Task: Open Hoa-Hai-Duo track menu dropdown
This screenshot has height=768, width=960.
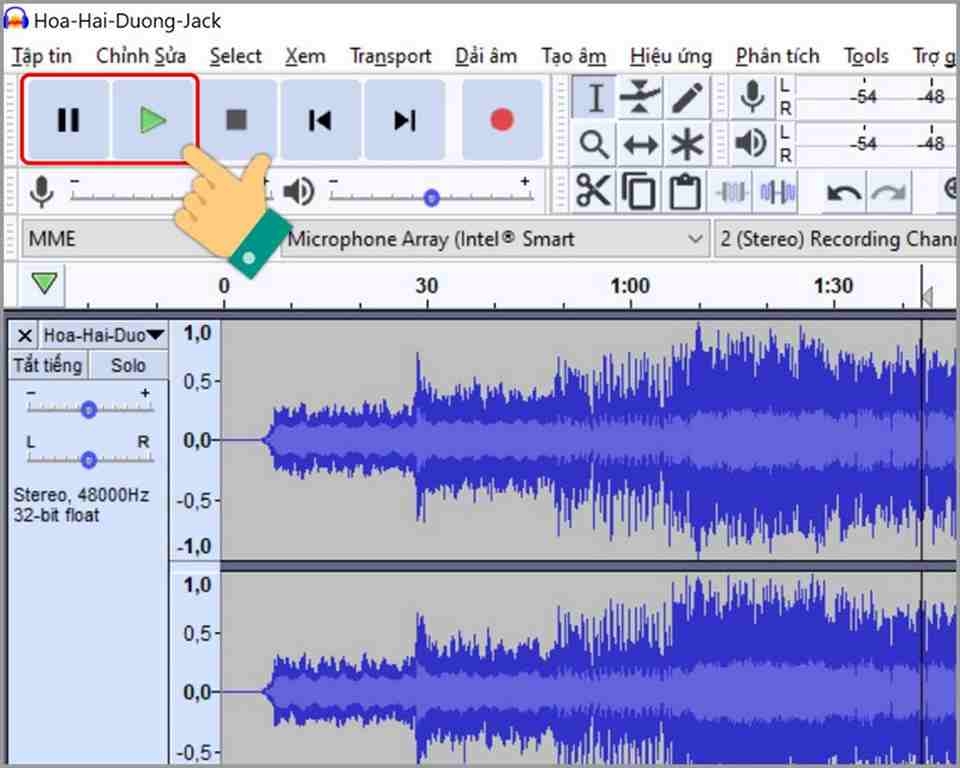Action: tap(103, 335)
